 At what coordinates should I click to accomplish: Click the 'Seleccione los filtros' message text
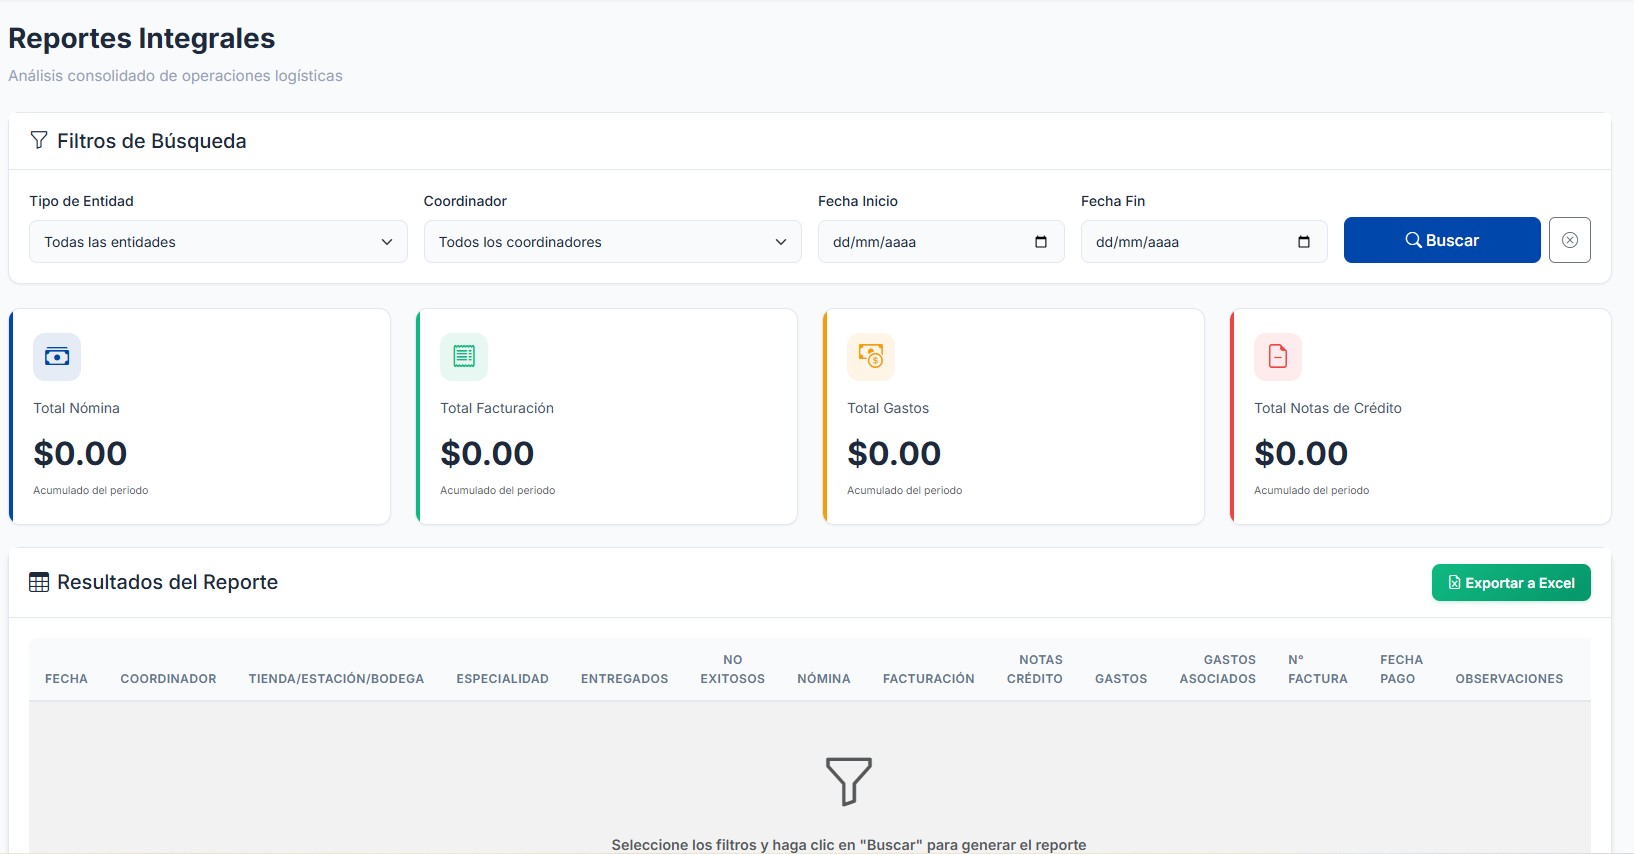[849, 845]
